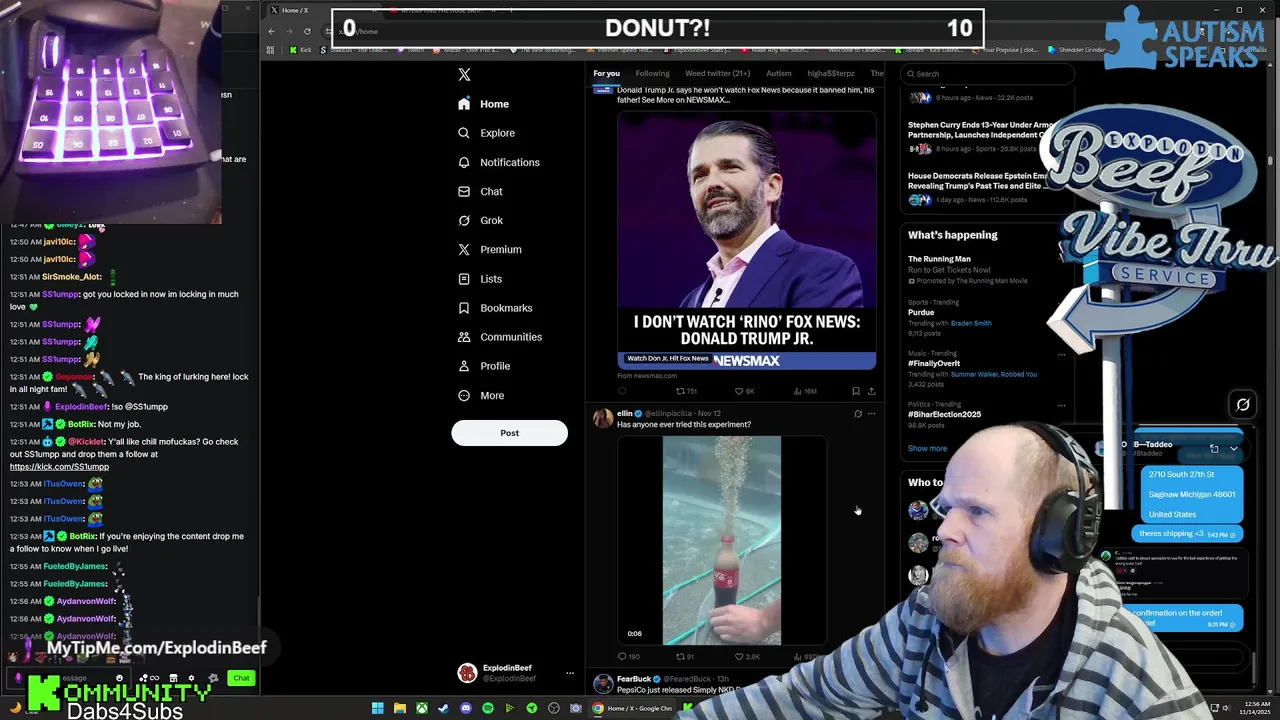Click the Post button
Image resolution: width=1280 pixels, height=720 pixels.
point(509,433)
